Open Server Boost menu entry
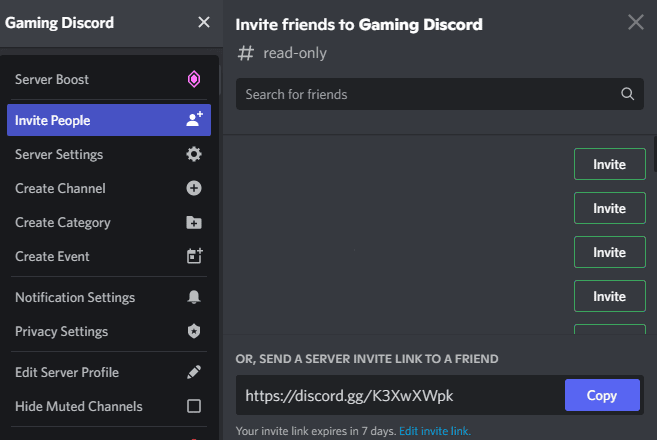This screenshot has width=657, height=440. 109,79
